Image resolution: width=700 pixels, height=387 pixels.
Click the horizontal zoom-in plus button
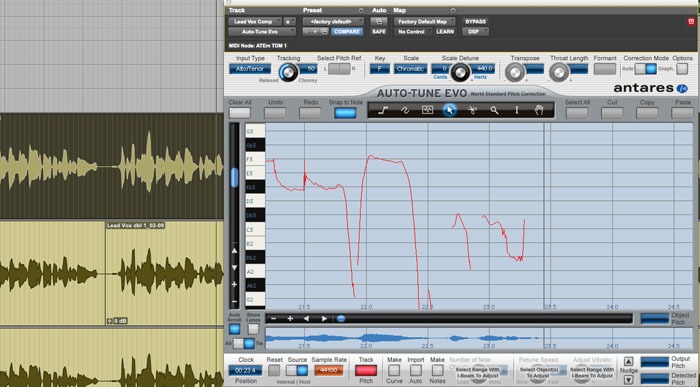click(290, 319)
